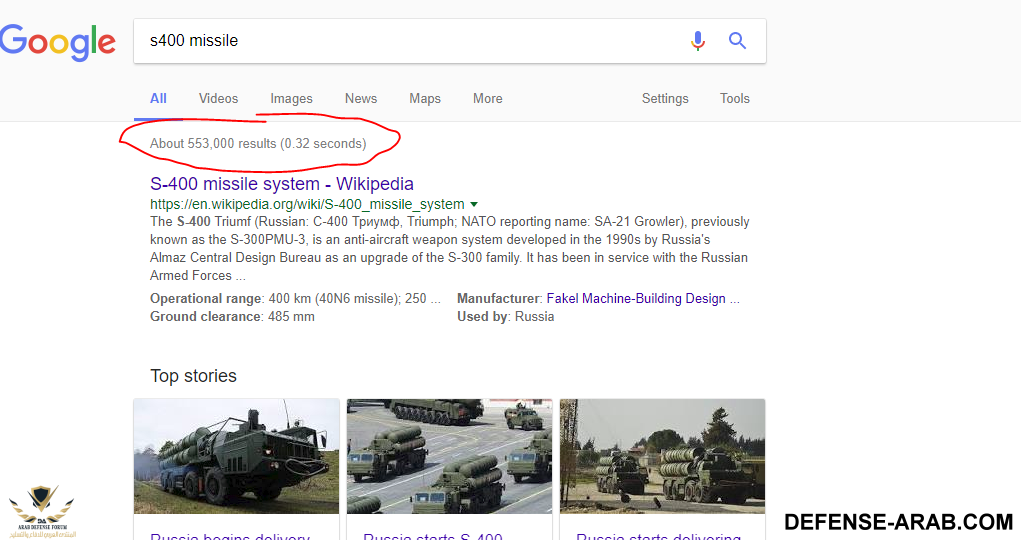
Task: Open first story thumbnail of single launcher truck
Action: pyautogui.click(x=236, y=456)
